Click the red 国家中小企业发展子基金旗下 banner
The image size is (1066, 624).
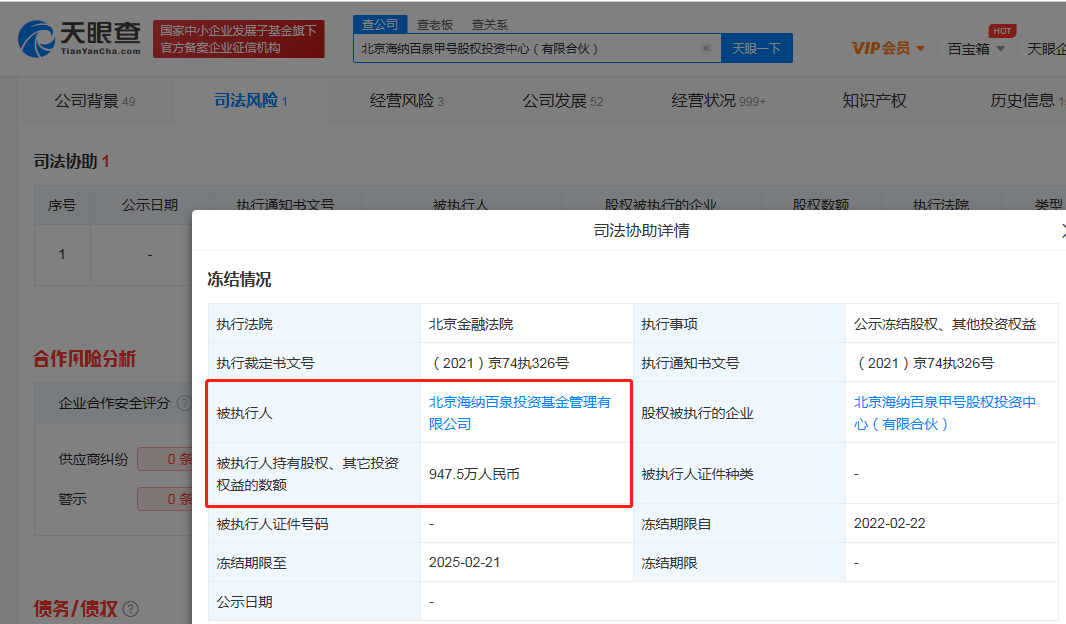(239, 39)
